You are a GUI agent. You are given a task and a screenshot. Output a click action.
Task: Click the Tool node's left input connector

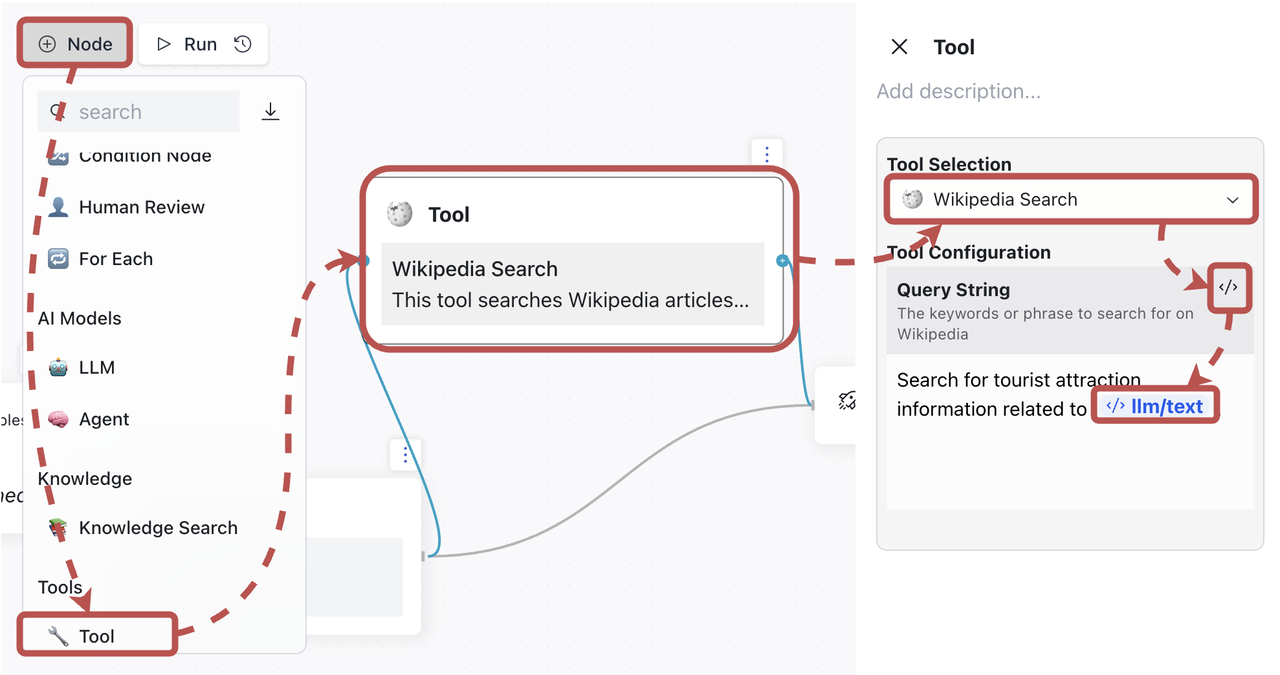tap(364, 261)
